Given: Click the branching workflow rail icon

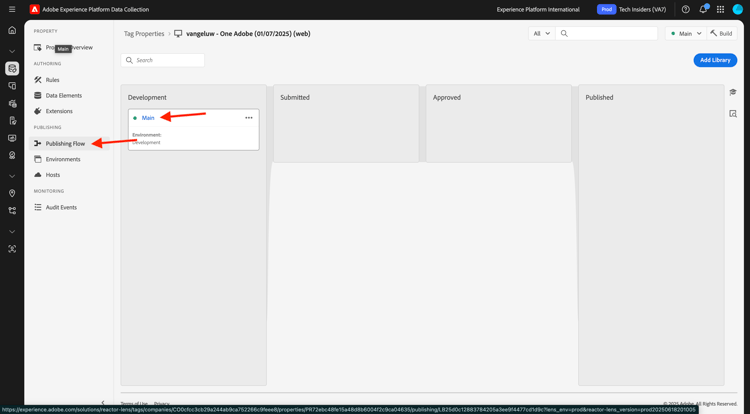Looking at the screenshot, I should 12,210.
